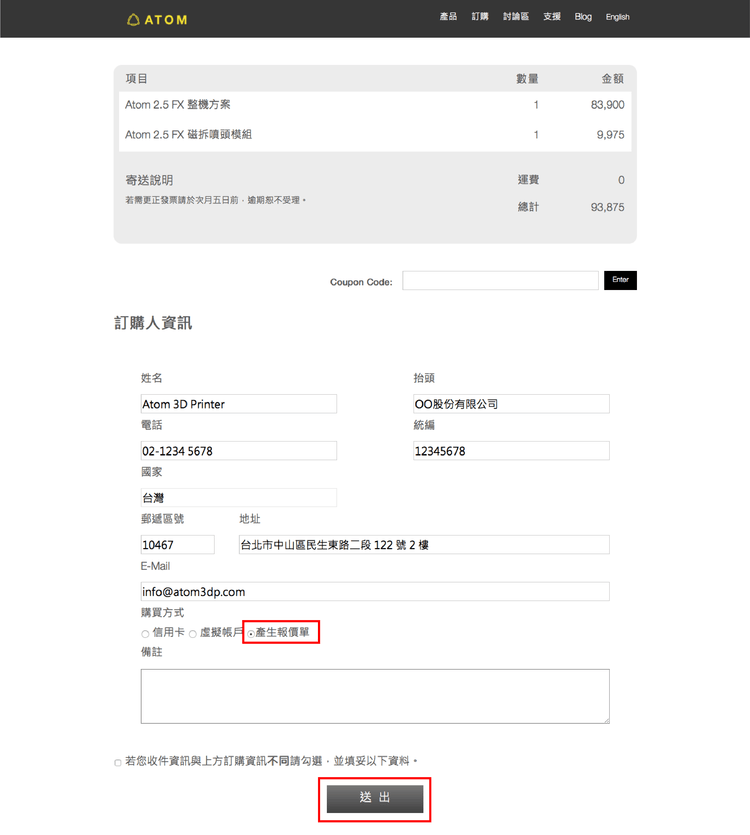Click the 姓名 field containing Atom 3D Printer
Viewport: 750px width, 835px height.
click(239, 404)
